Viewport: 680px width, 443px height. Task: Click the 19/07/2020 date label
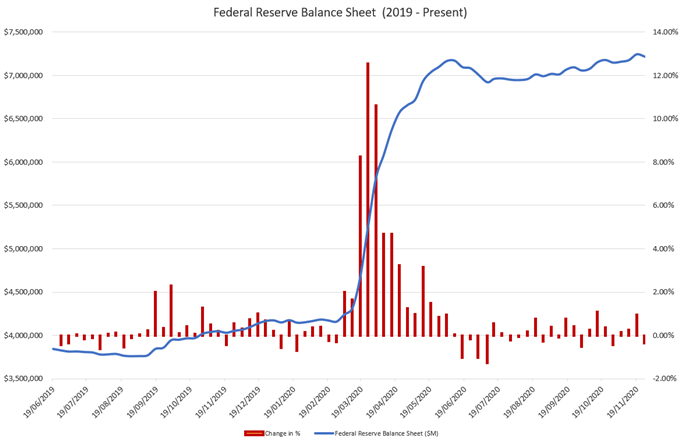484,402
